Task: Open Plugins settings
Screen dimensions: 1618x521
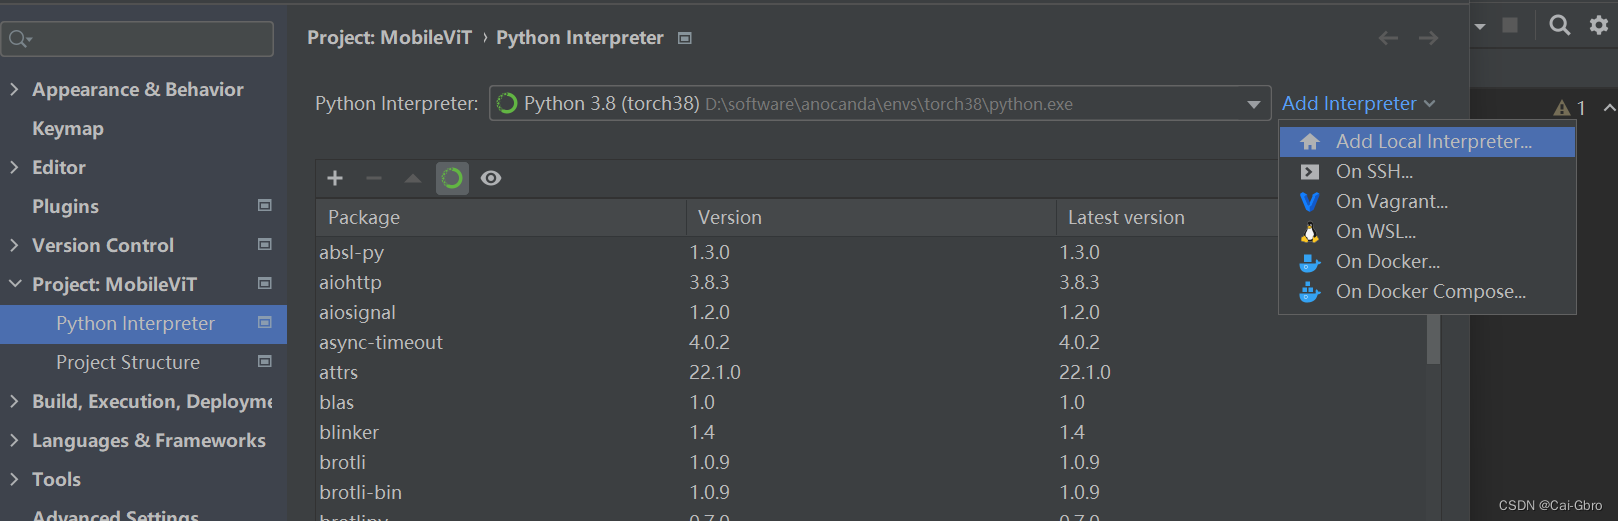Action: [x=65, y=207]
